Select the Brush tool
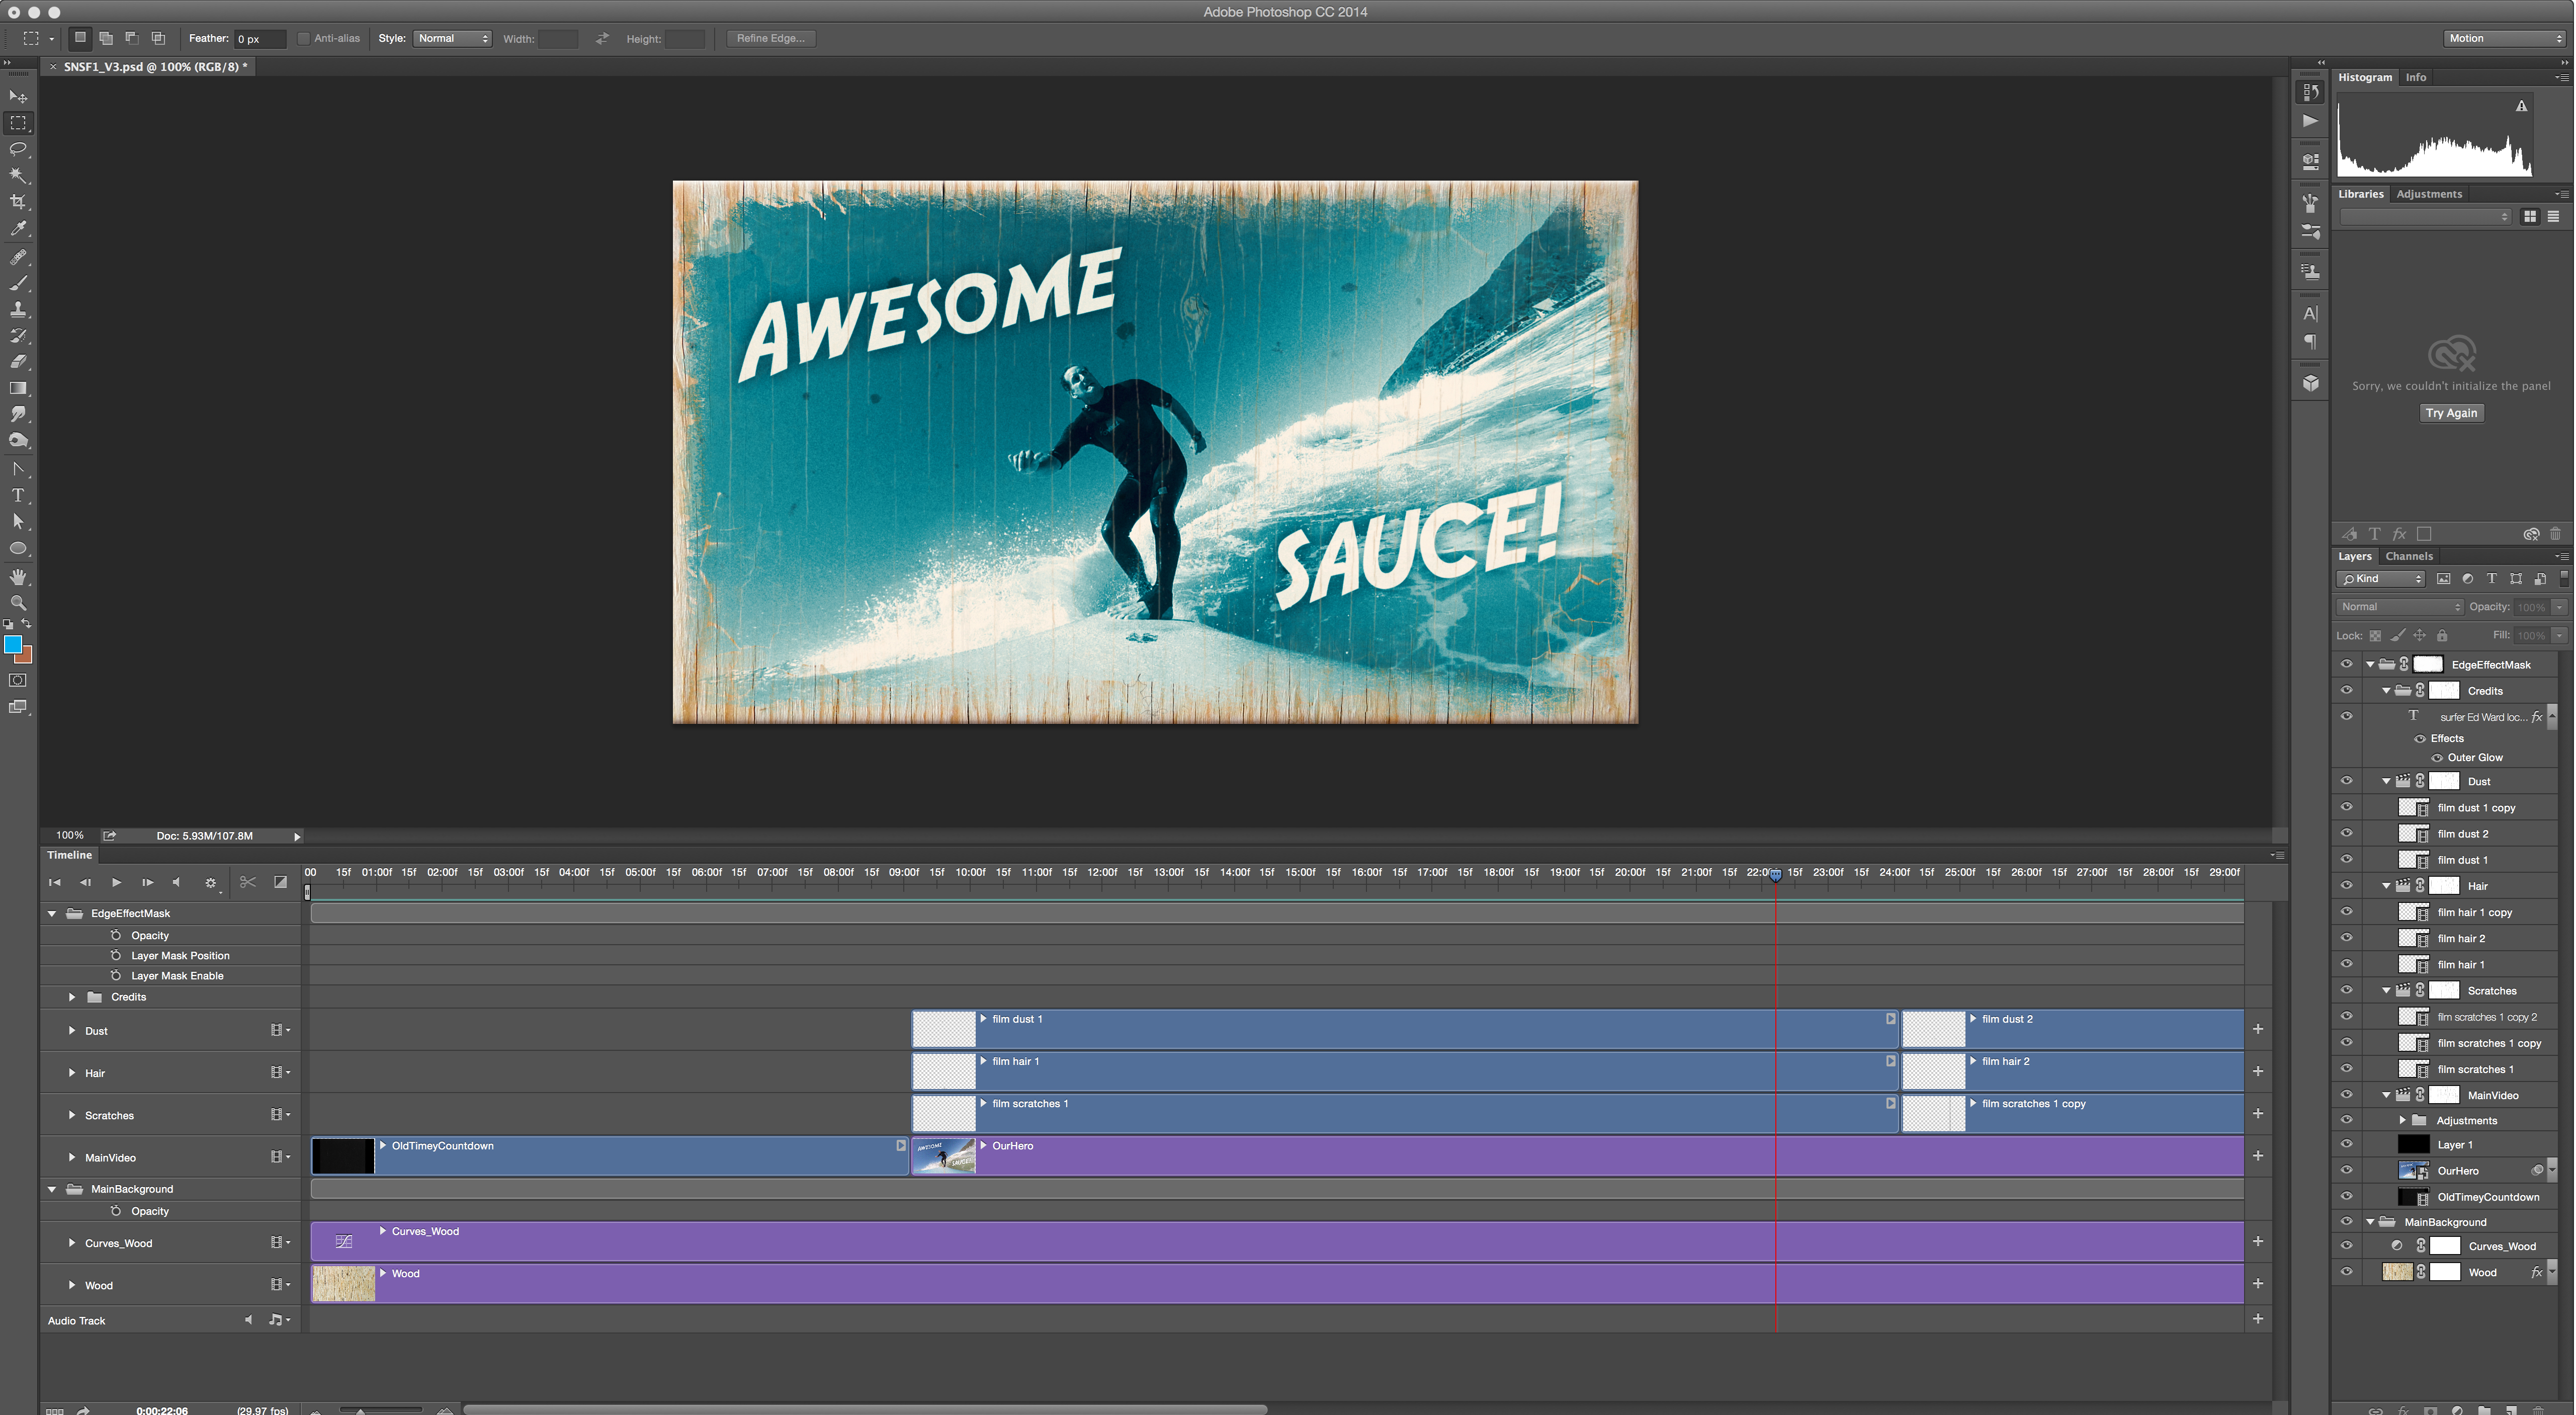Screen dimensions: 2576x1415 click(x=18, y=284)
